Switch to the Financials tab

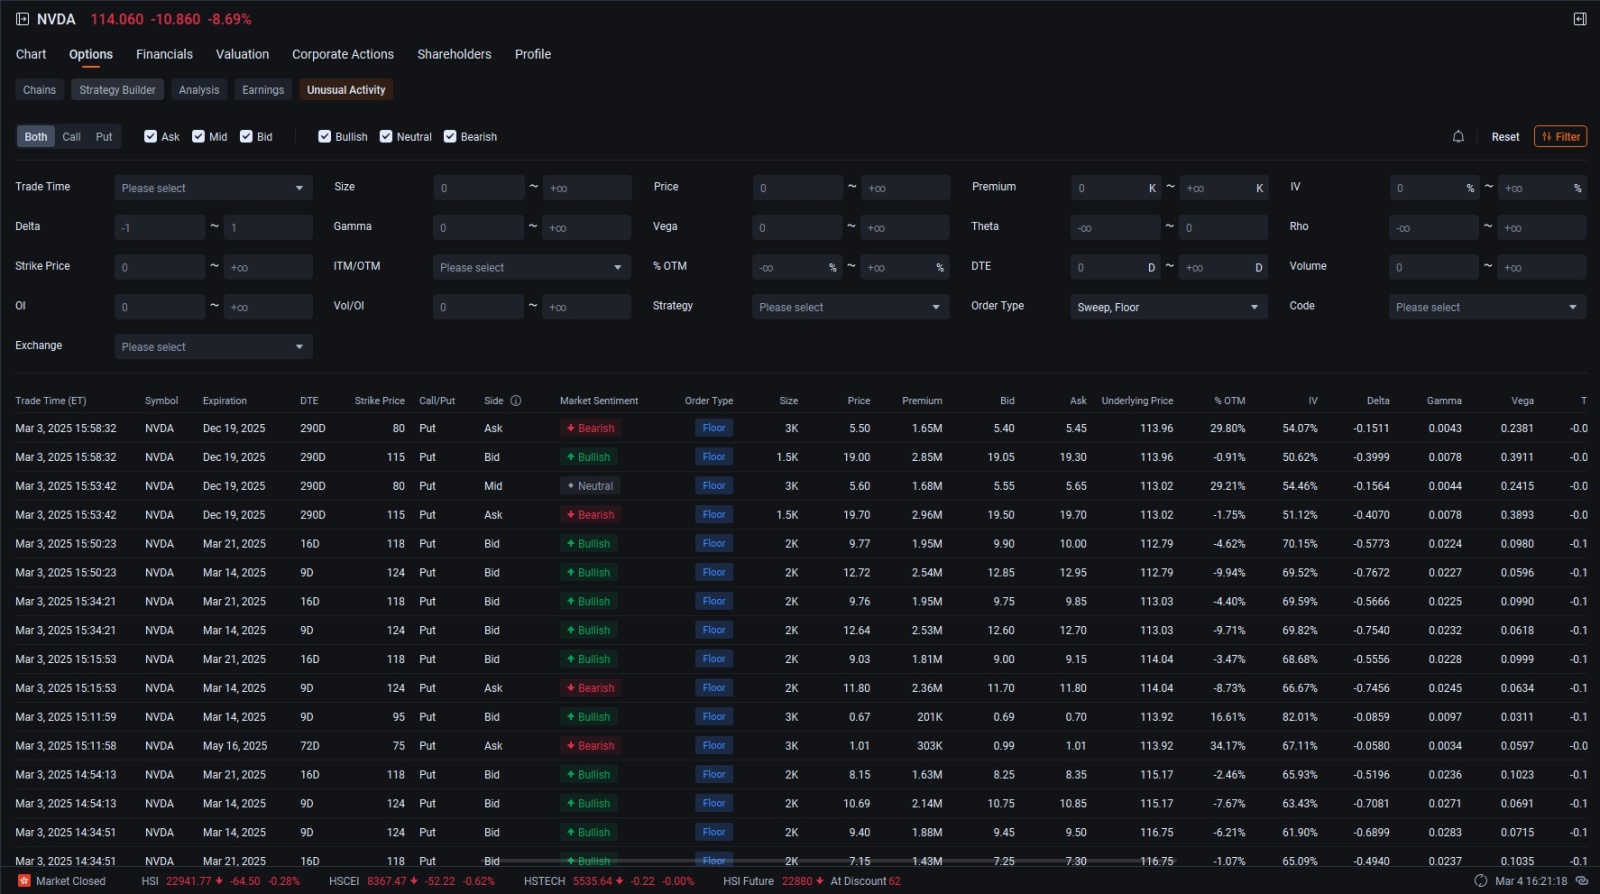pyautogui.click(x=164, y=54)
